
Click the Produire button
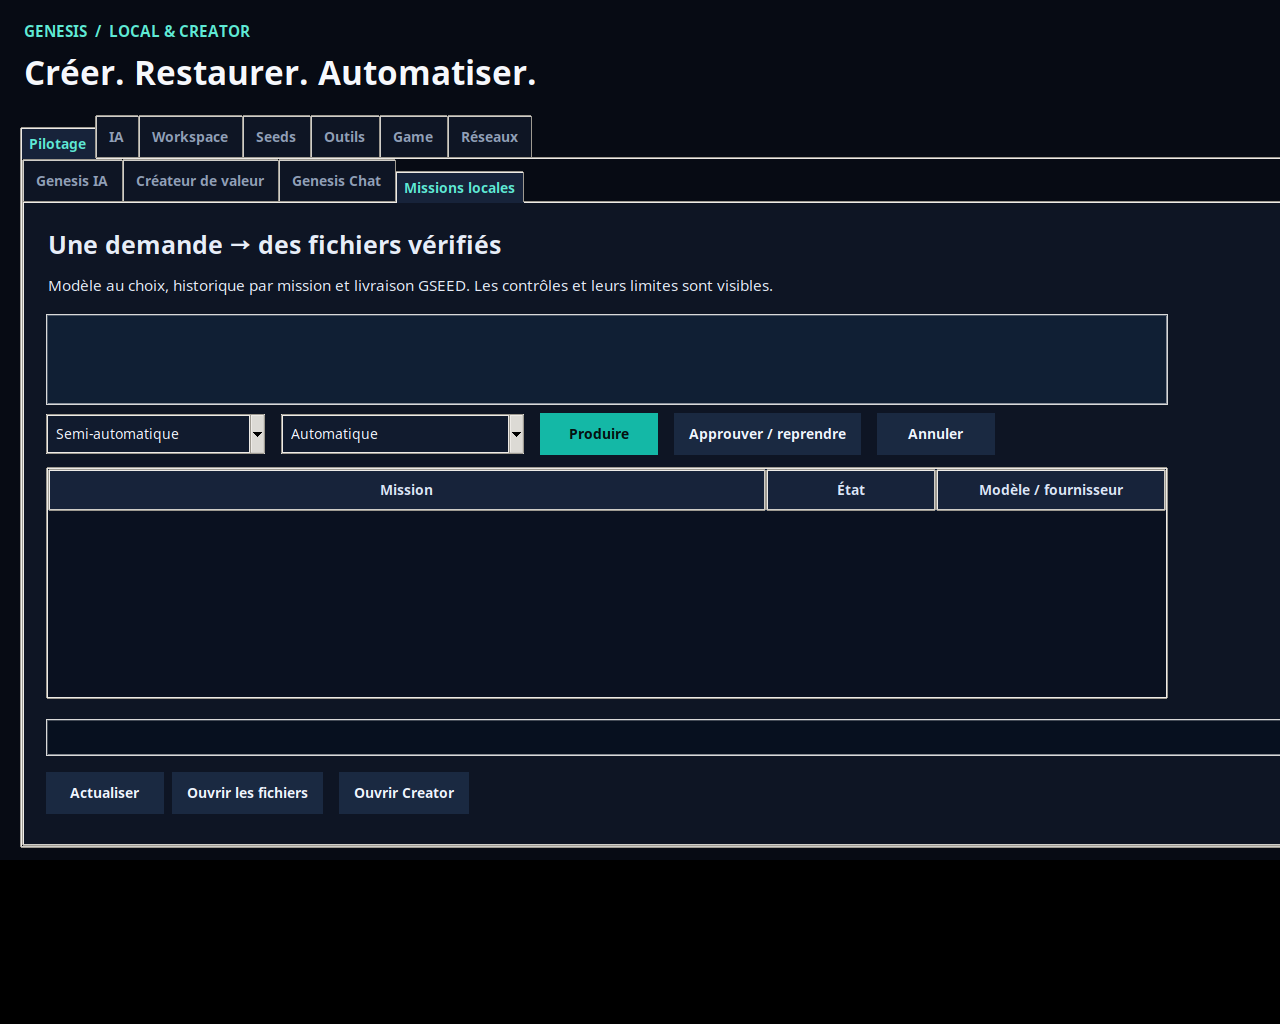(x=599, y=434)
